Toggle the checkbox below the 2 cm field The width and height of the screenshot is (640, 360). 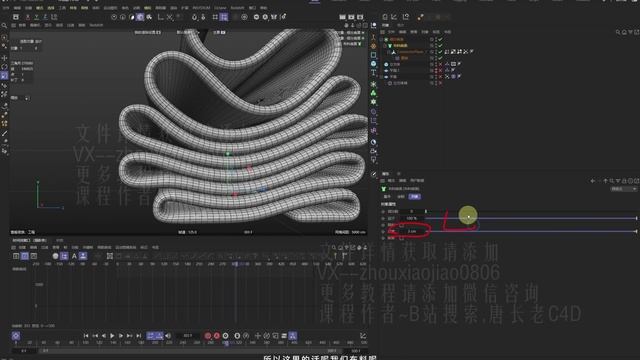click(401, 238)
